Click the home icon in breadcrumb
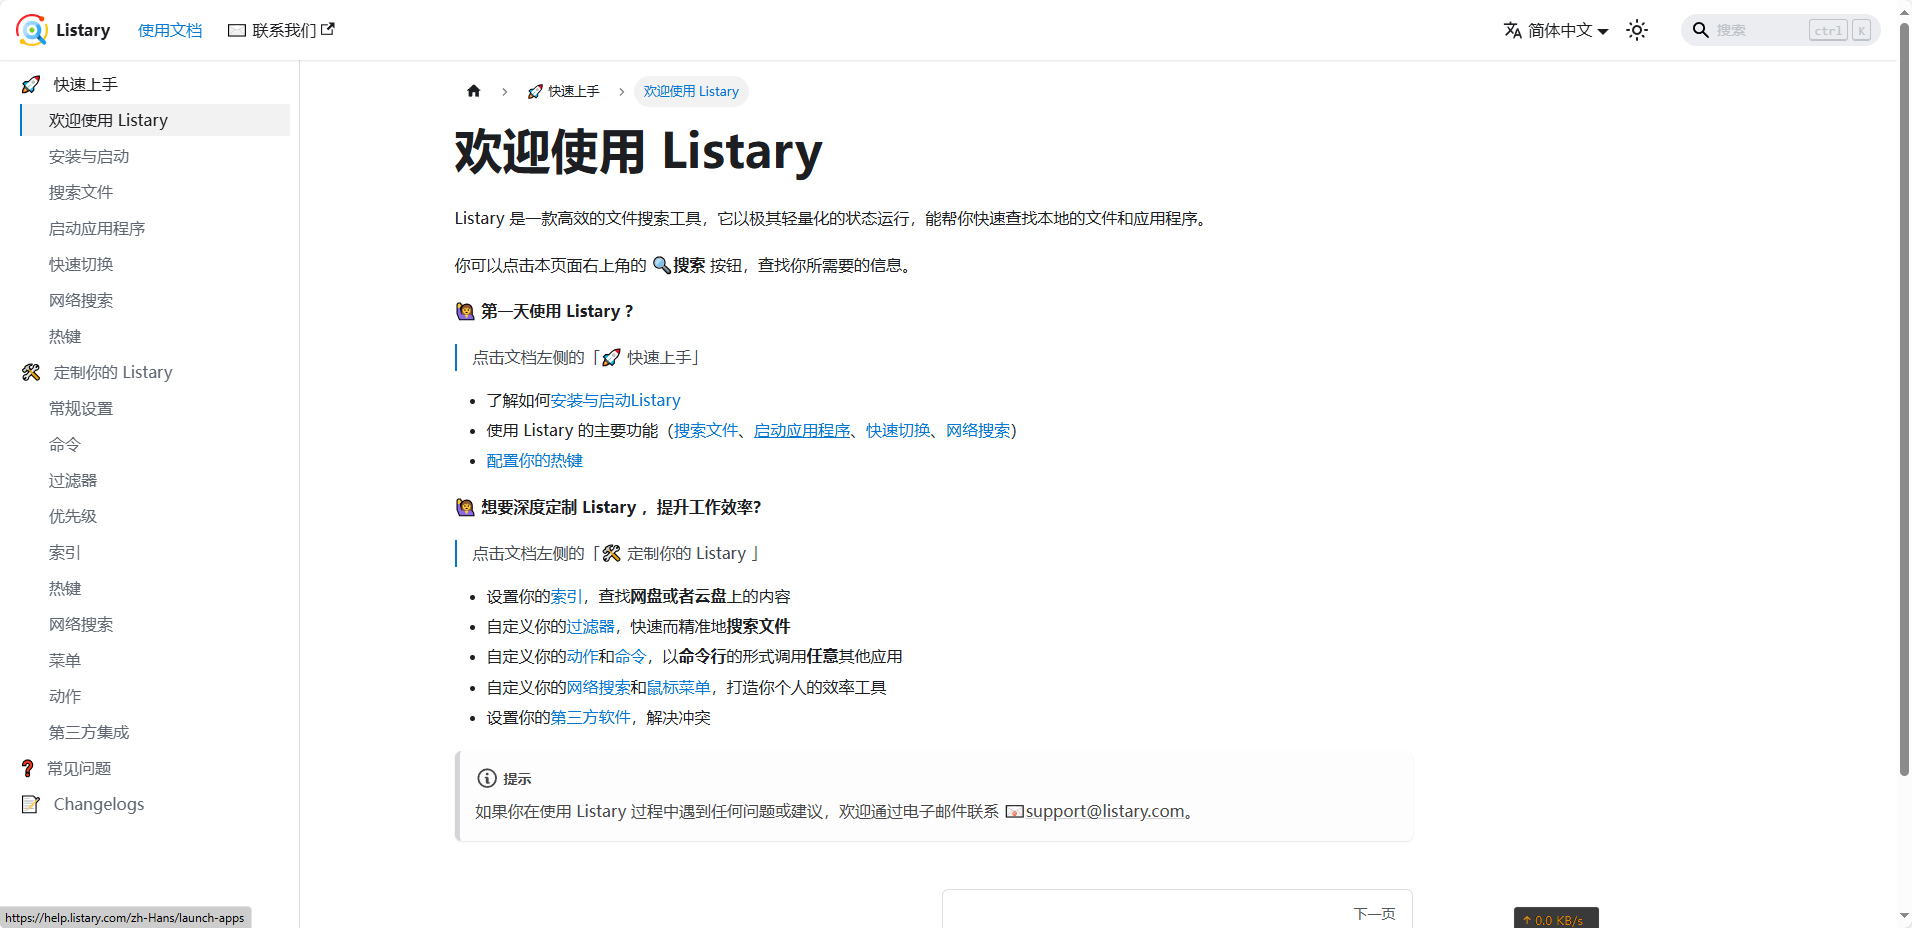The width and height of the screenshot is (1912, 928). pos(474,91)
